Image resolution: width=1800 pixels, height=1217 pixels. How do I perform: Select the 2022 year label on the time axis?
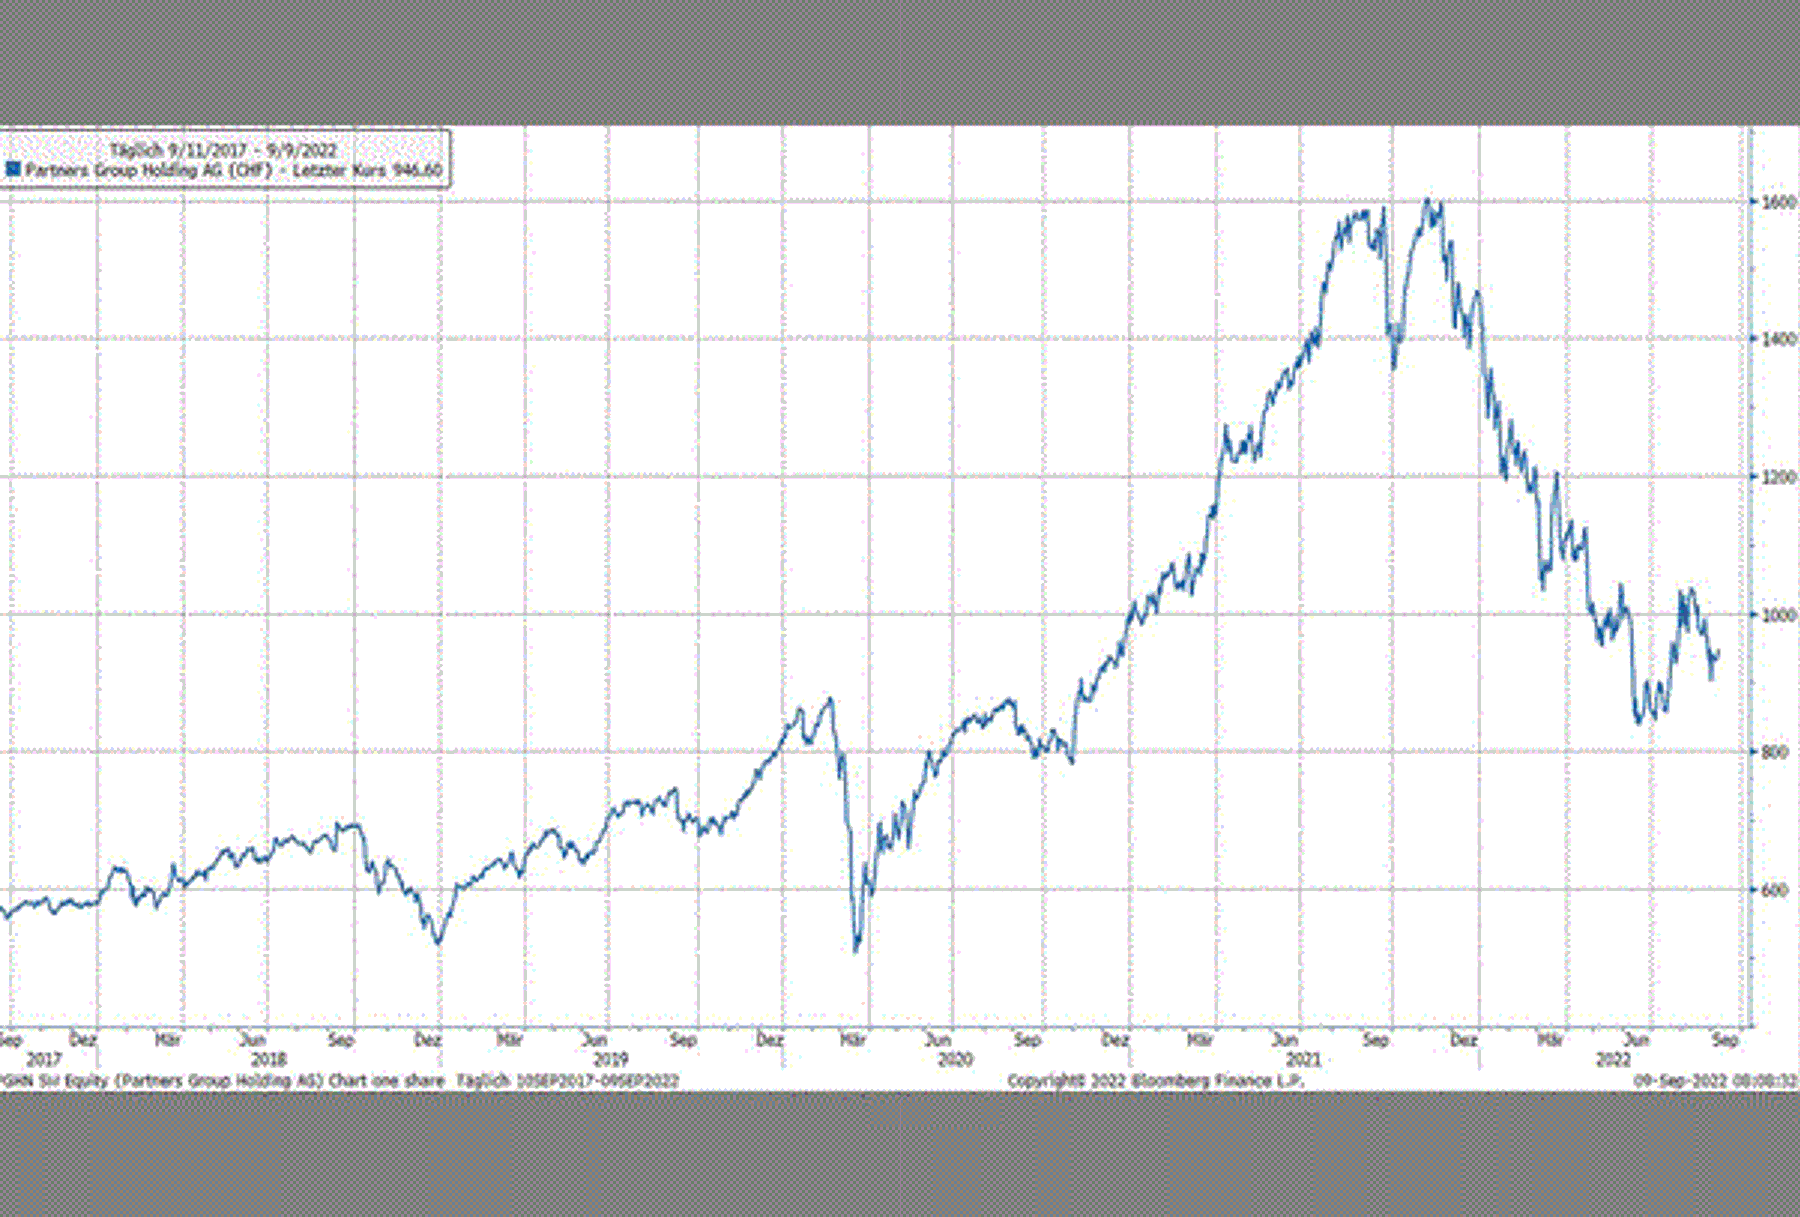coord(1612,1059)
